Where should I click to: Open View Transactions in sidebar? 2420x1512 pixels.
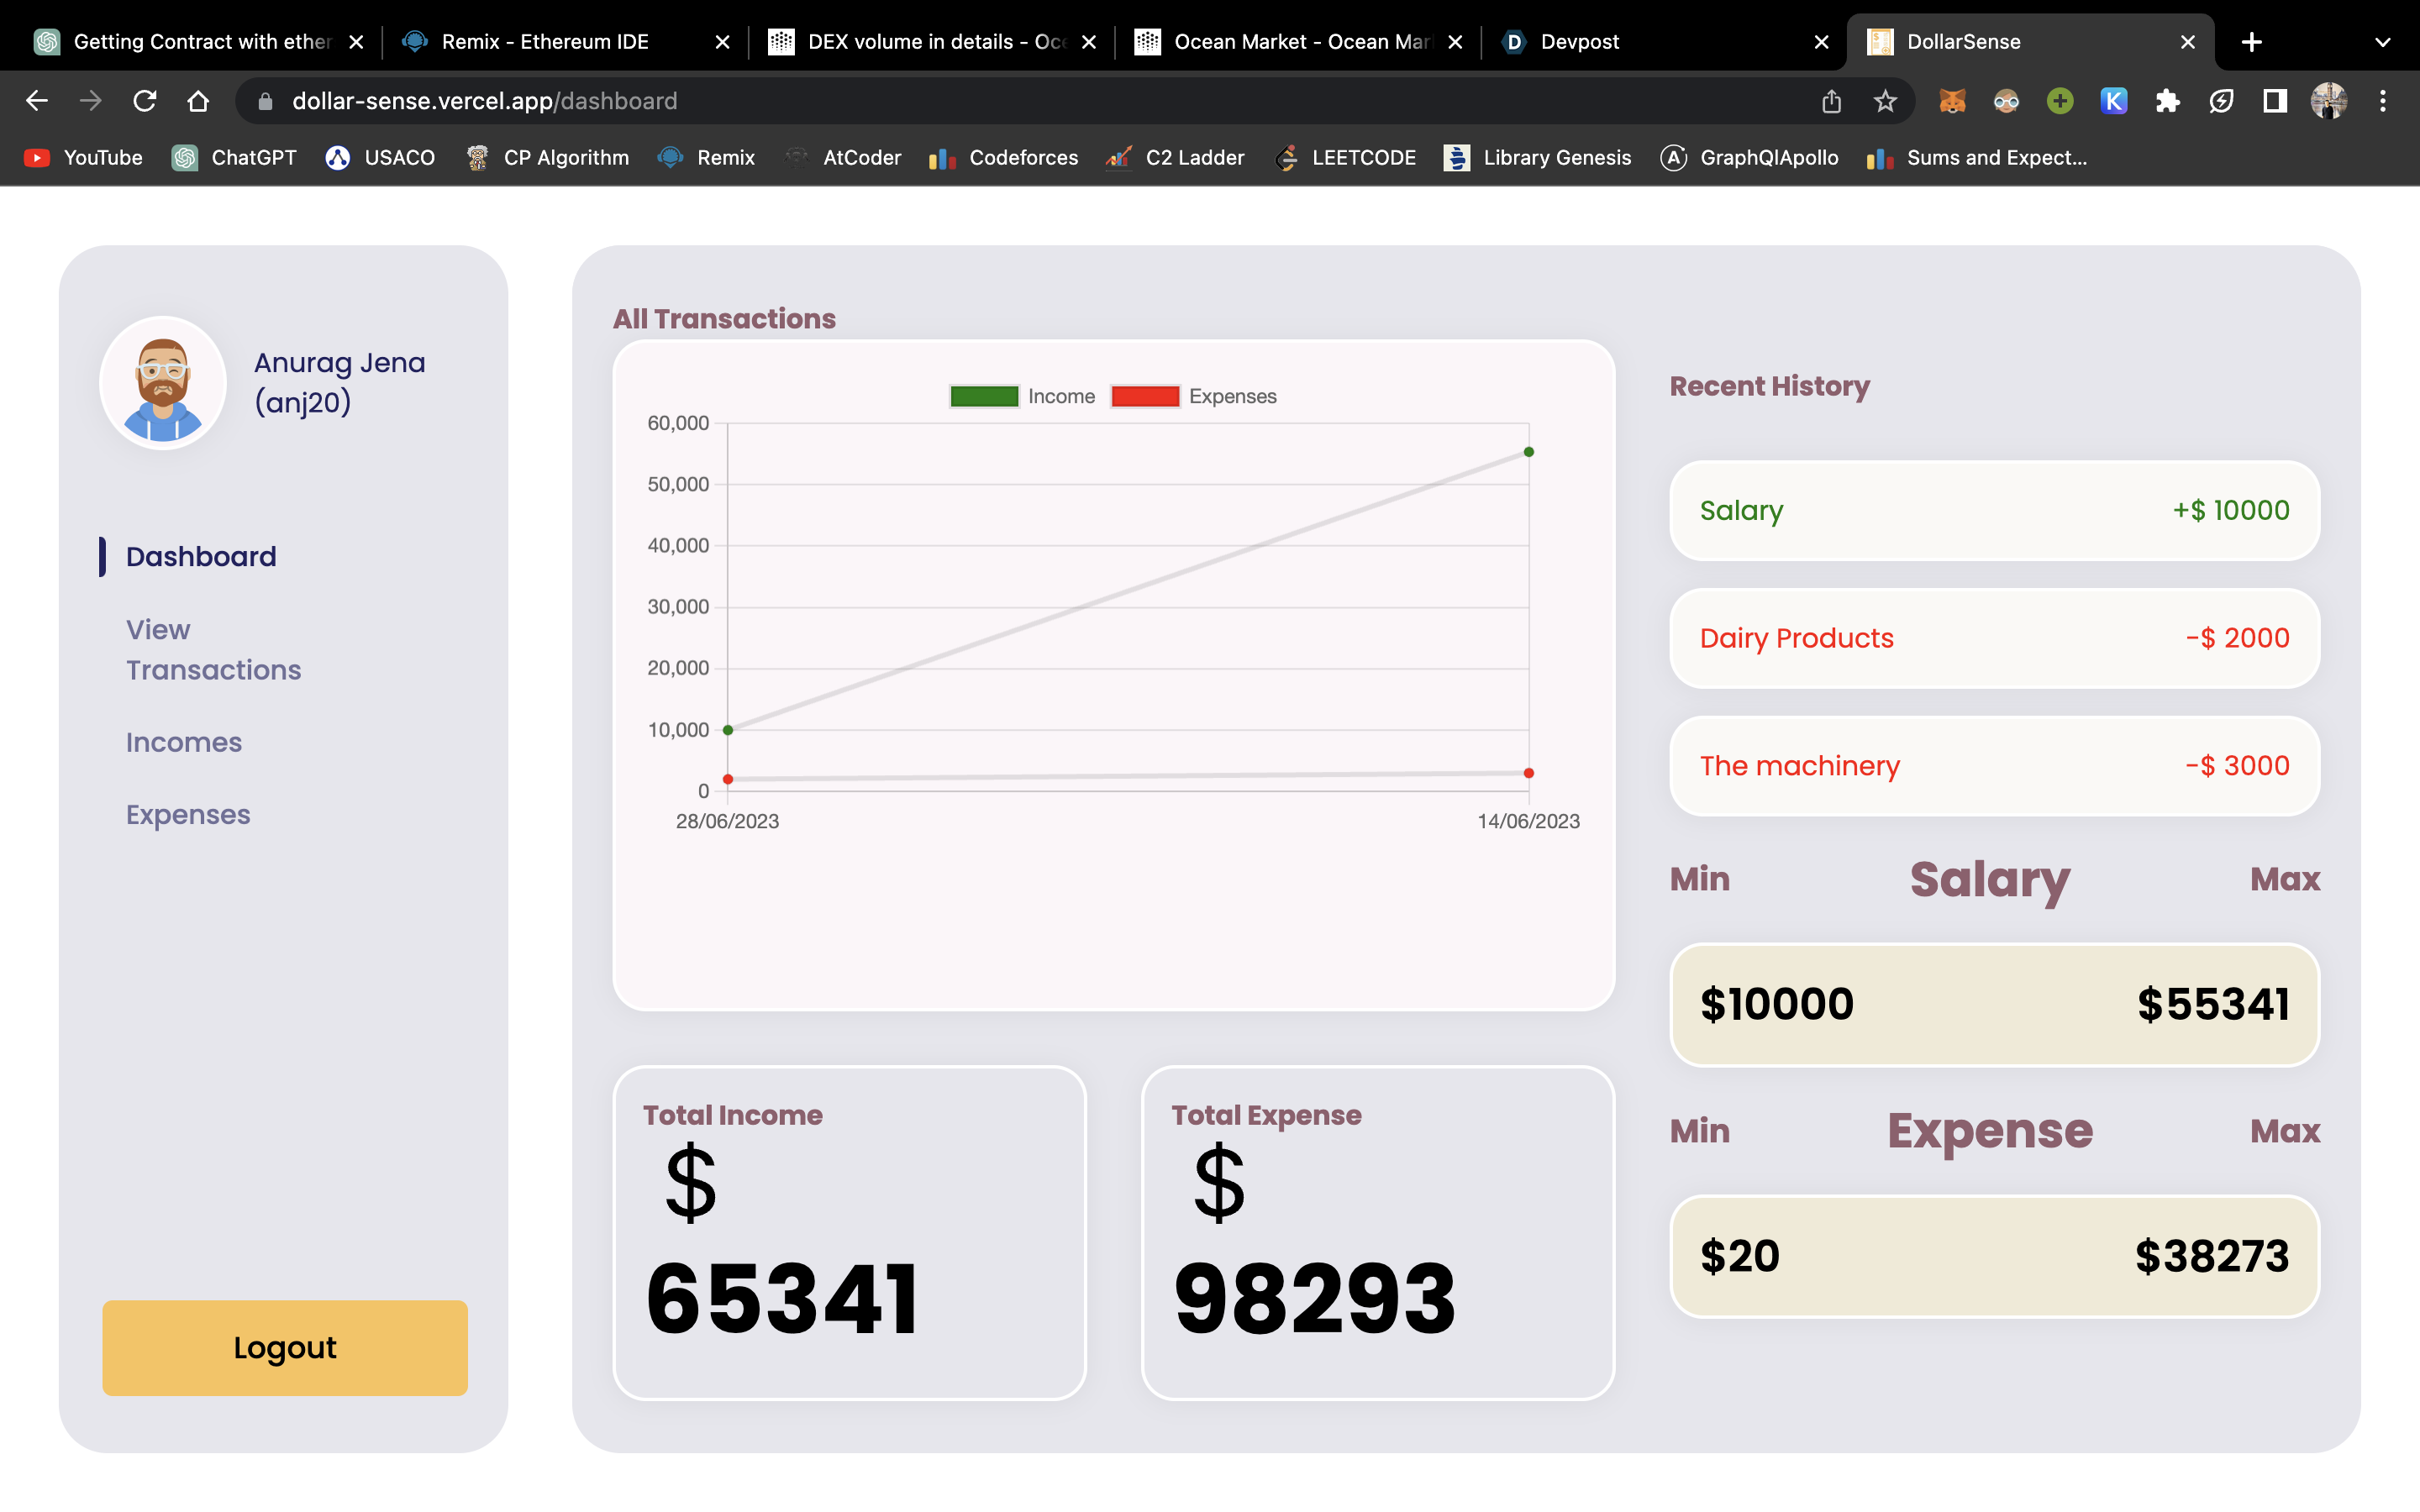[213, 649]
